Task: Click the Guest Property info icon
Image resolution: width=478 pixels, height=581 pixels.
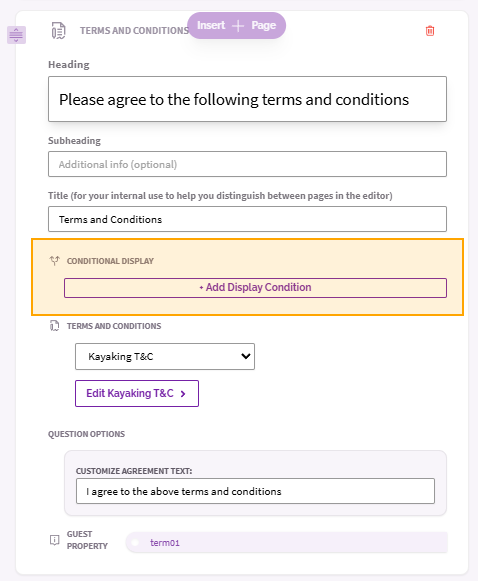Action: [54, 540]
